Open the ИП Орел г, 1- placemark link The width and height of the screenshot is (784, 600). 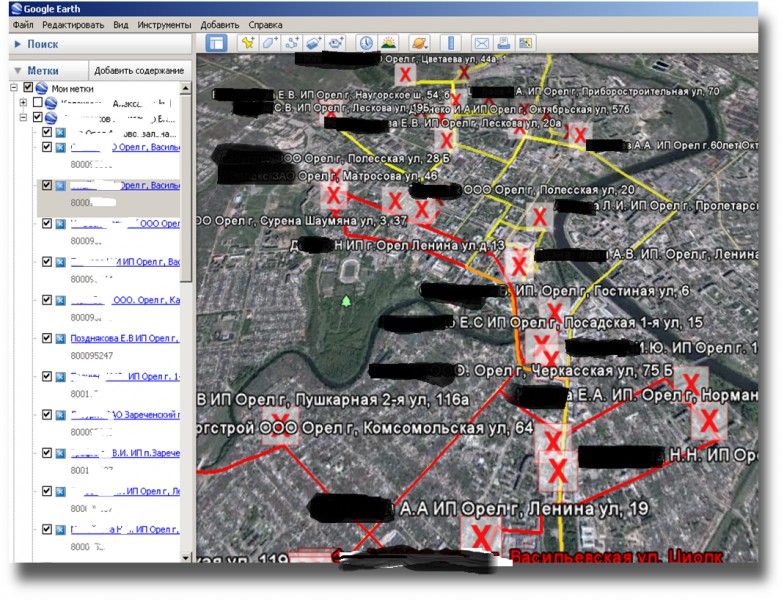click(125, 376)
